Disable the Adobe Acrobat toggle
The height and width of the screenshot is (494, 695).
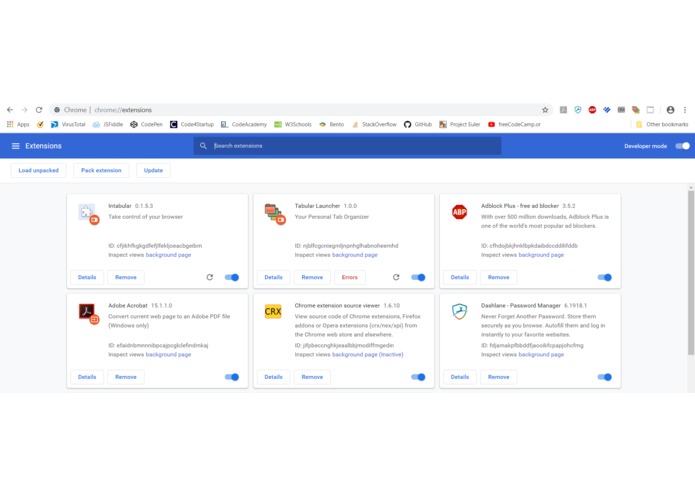coord(232,377)
